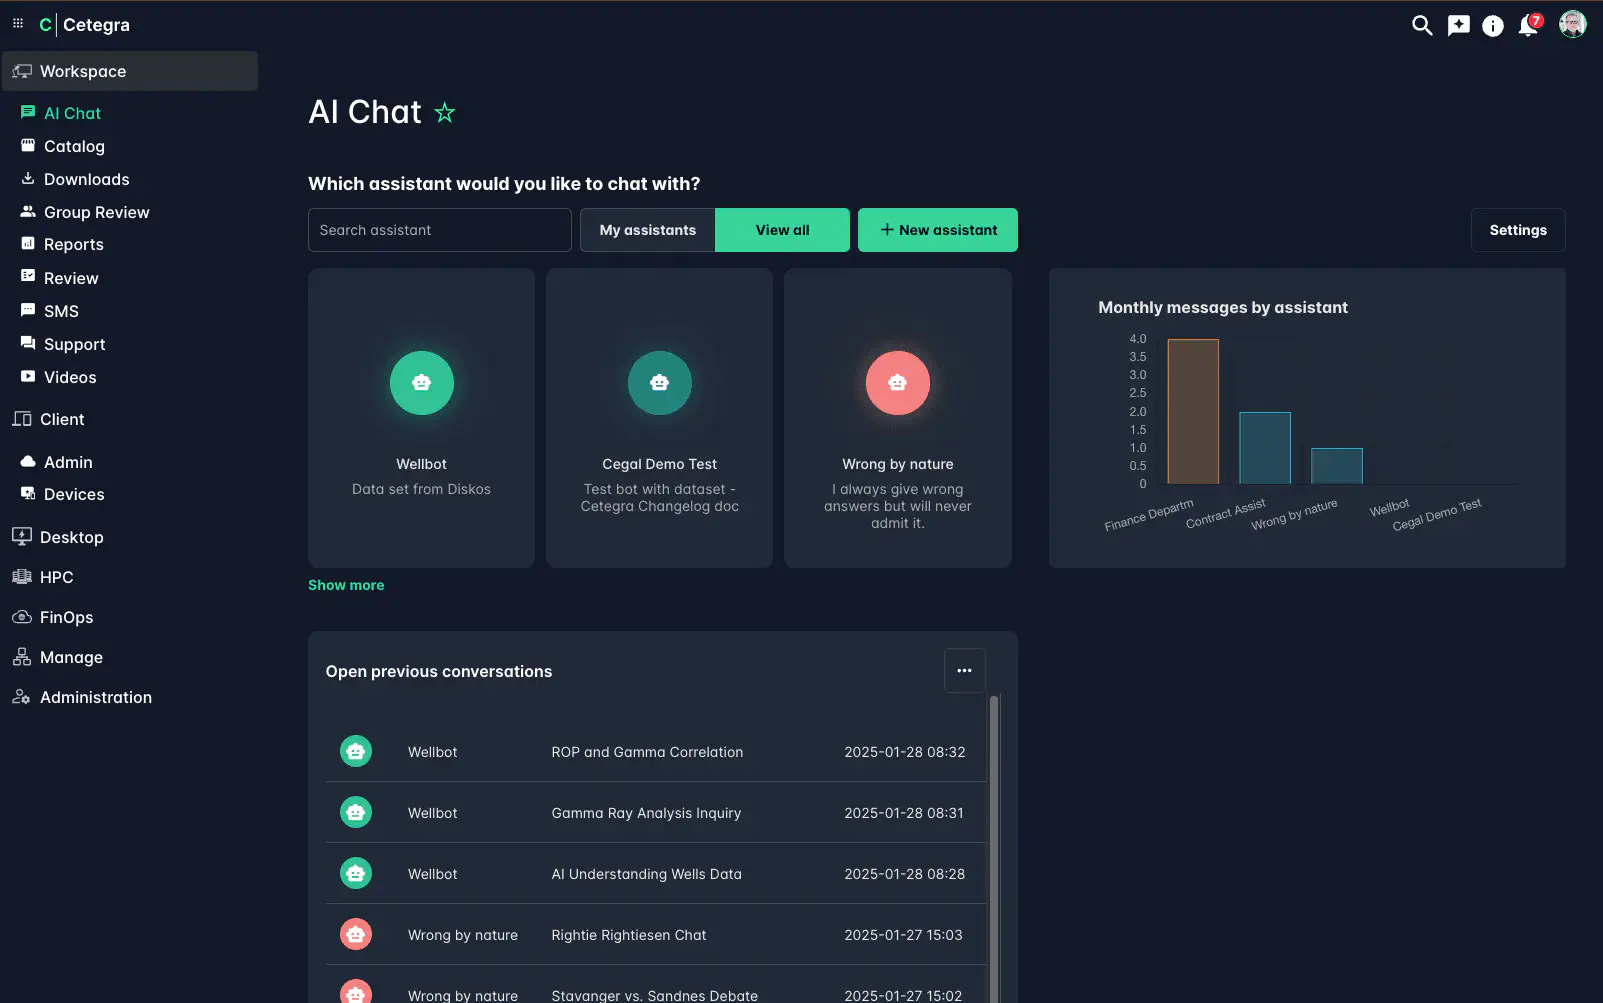Click the Search assistant input field
Screen dimensions: 1603x1003
[439, 230]
